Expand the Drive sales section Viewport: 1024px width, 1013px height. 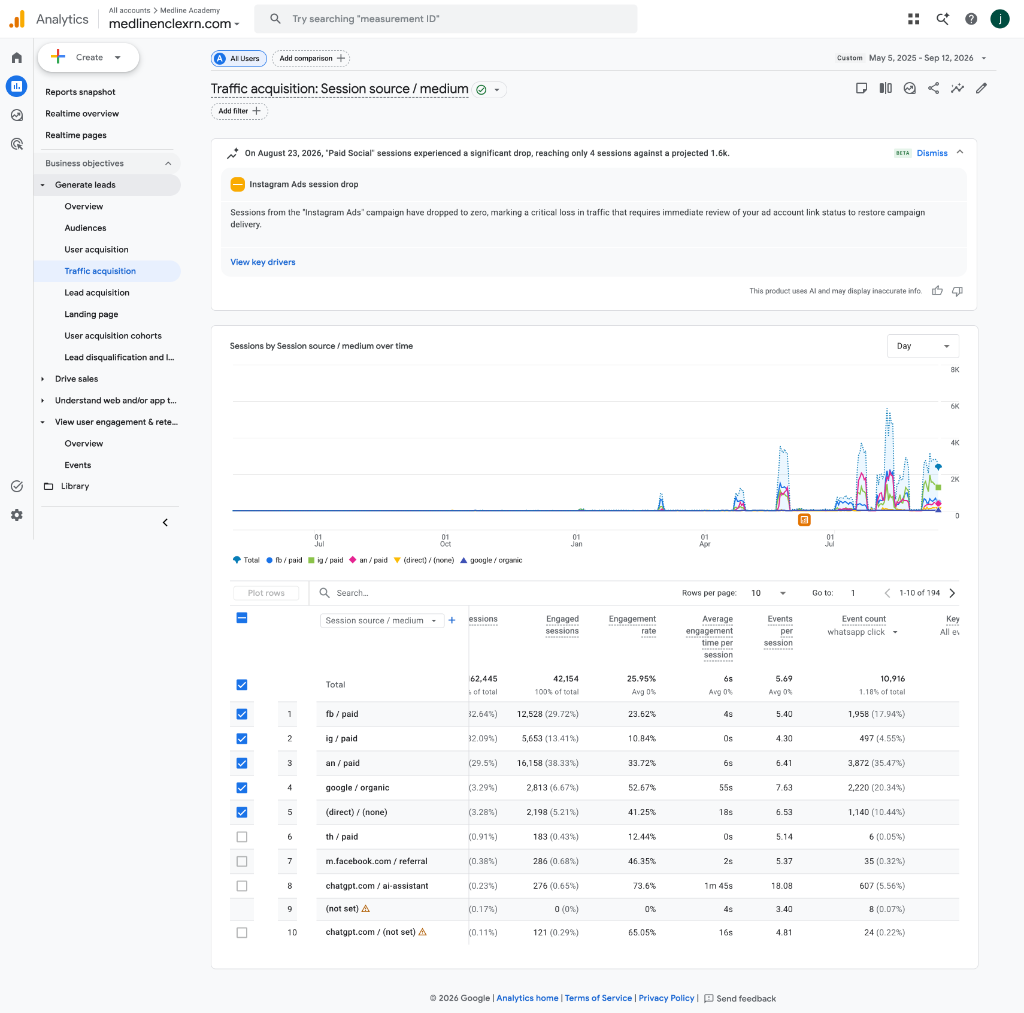(42, 379)
